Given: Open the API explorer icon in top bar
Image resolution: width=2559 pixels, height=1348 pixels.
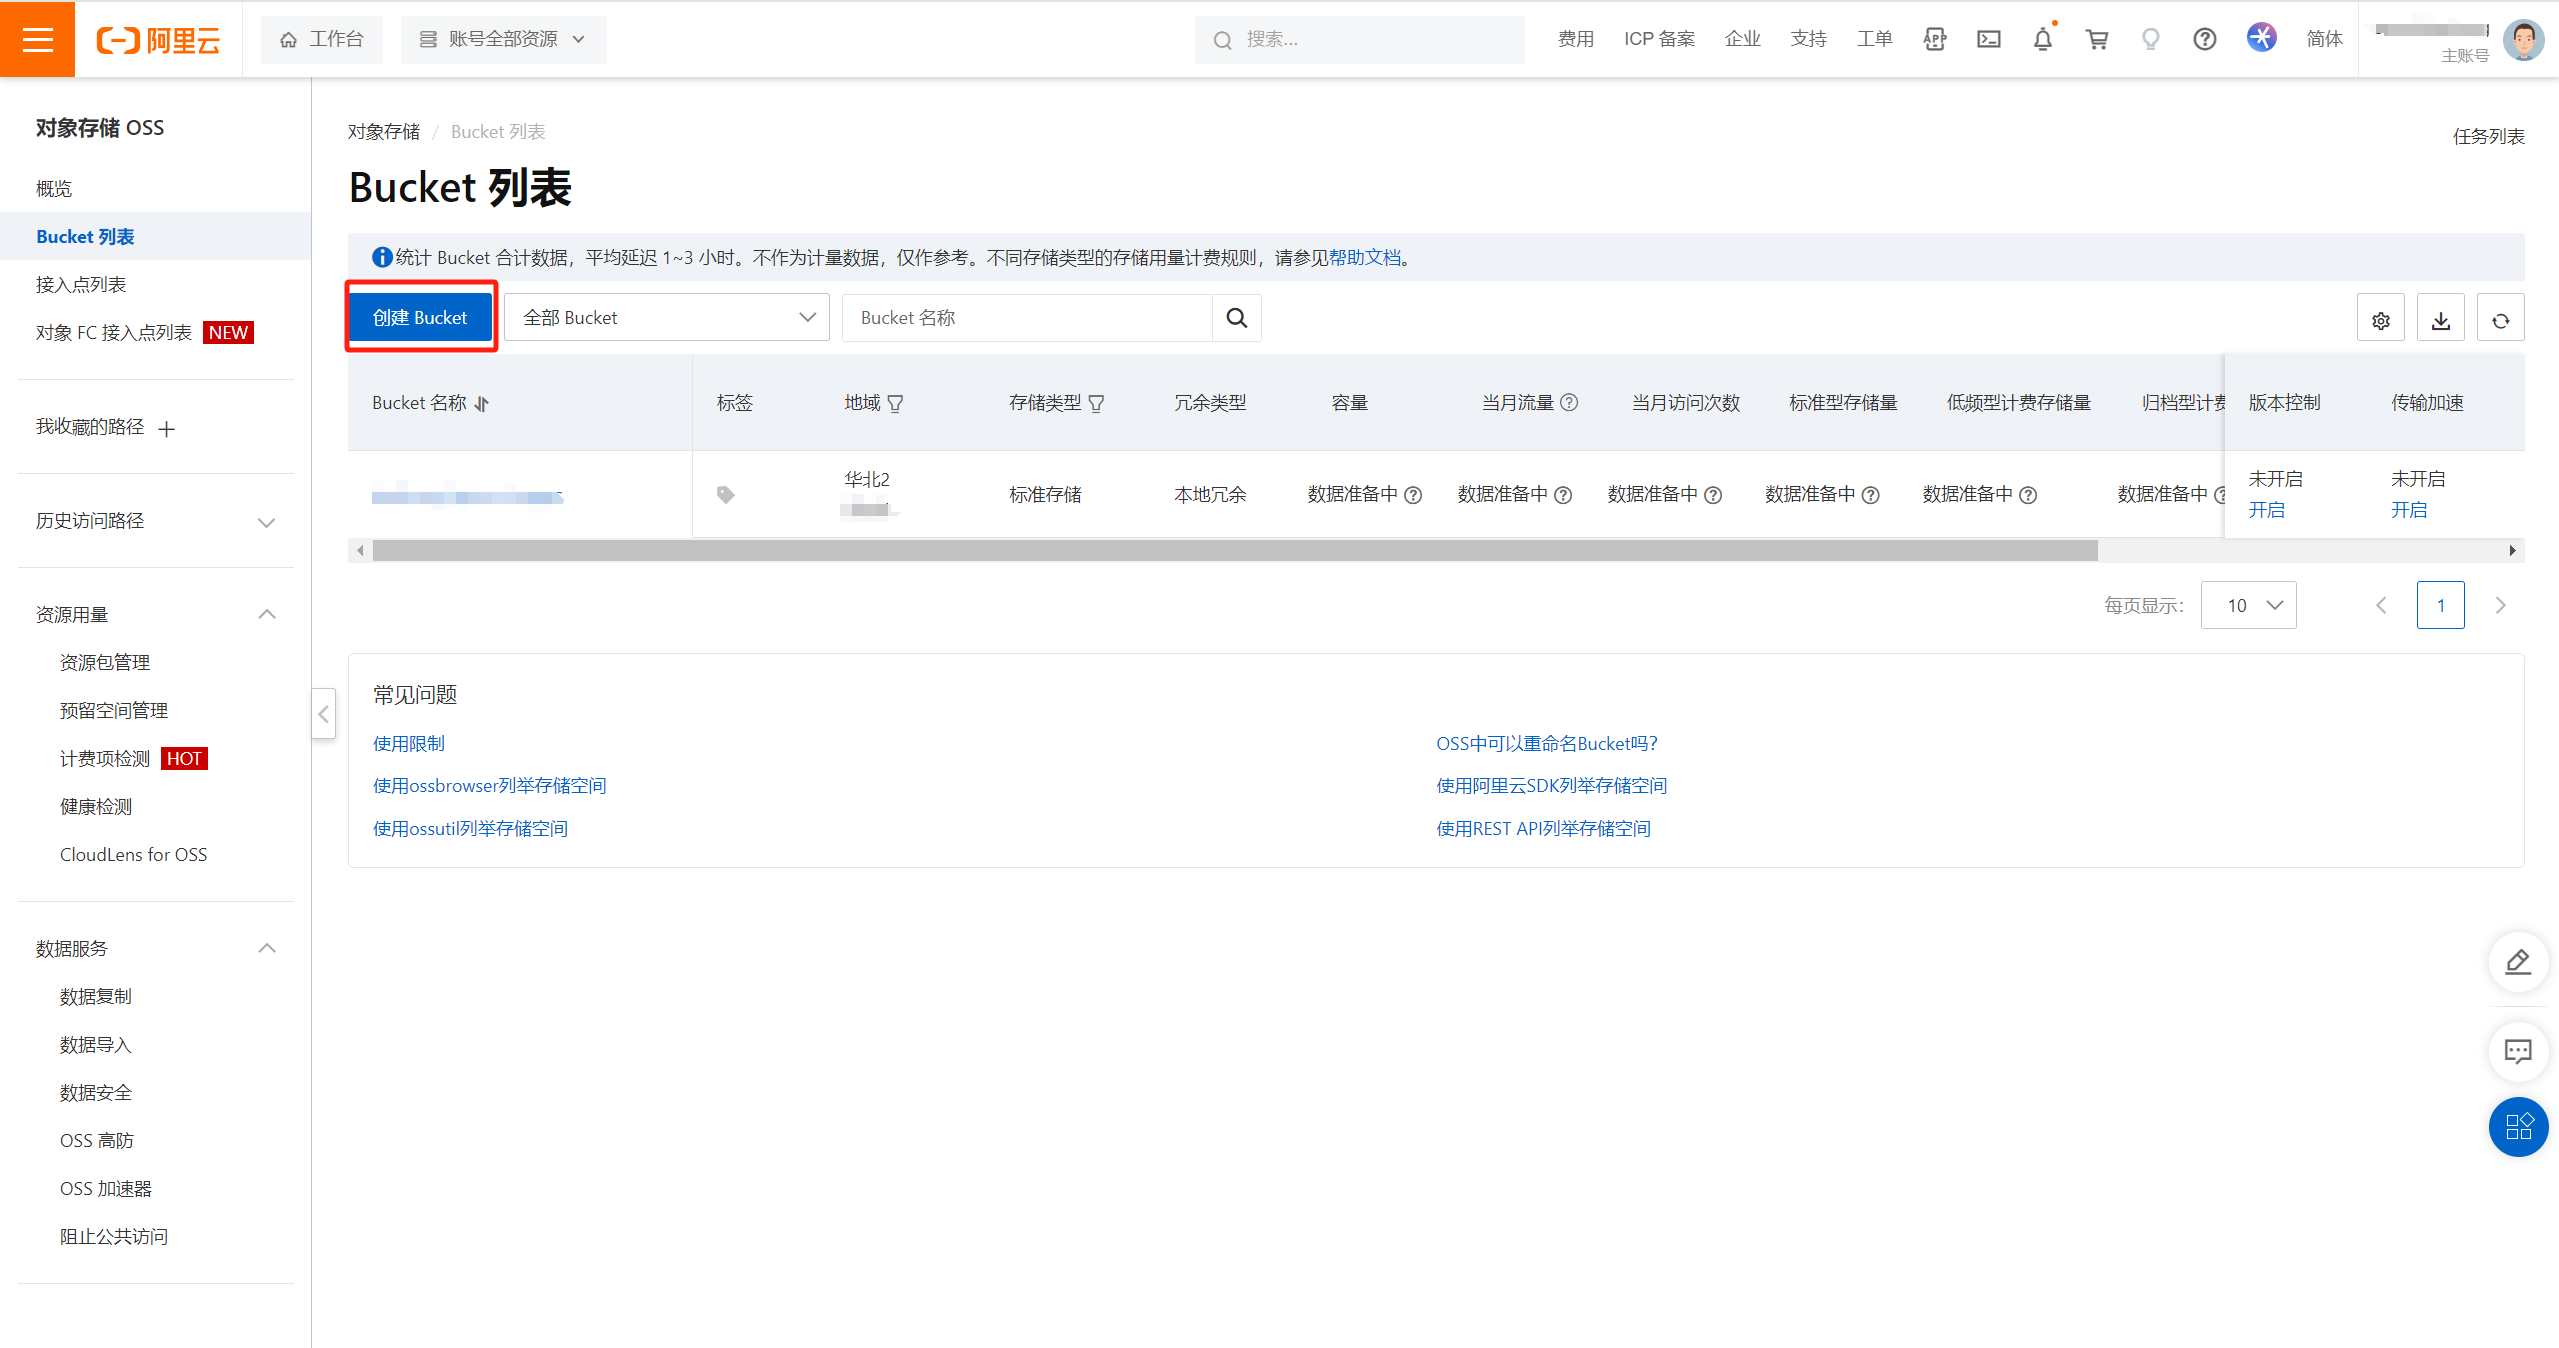Looking at the screenshot, I should click(x=1934, y=39).
